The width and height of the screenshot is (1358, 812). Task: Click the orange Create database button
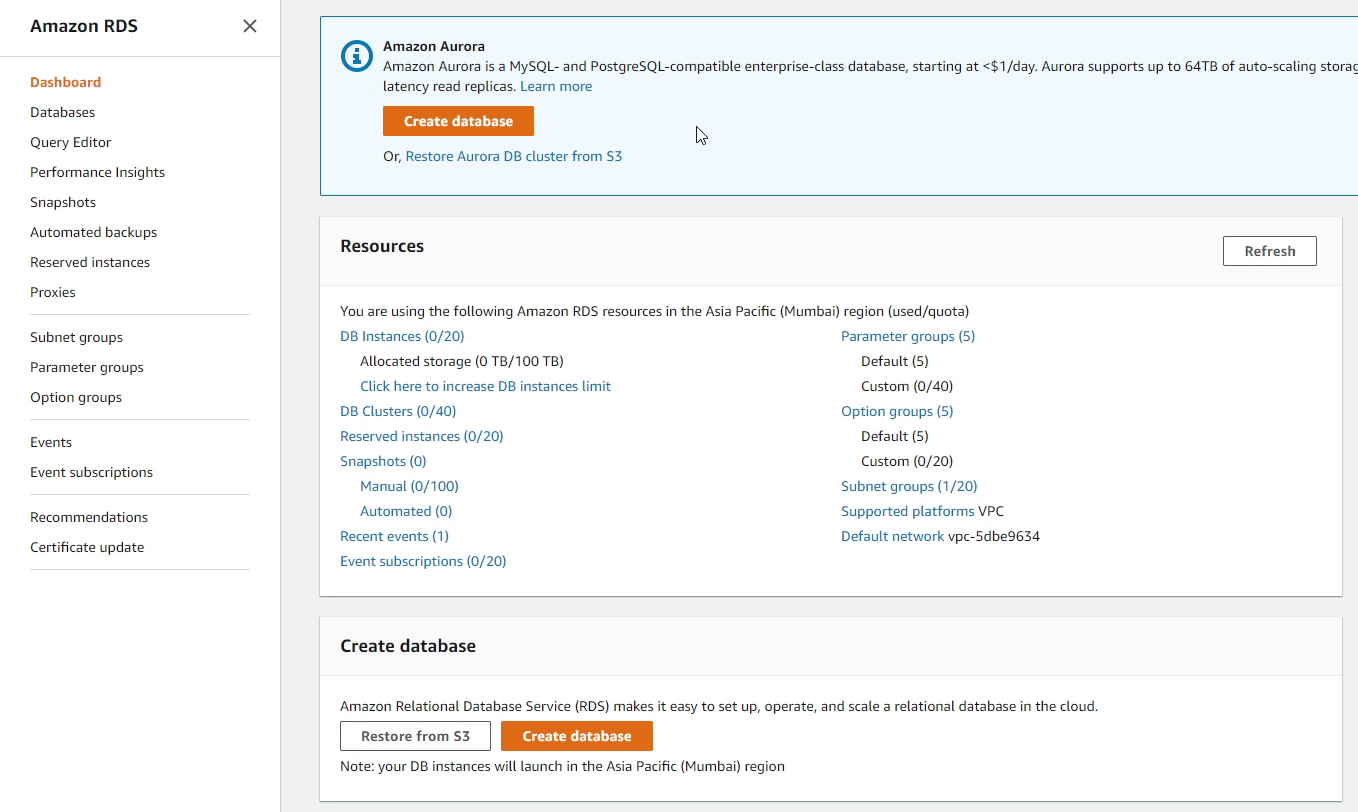458,120
